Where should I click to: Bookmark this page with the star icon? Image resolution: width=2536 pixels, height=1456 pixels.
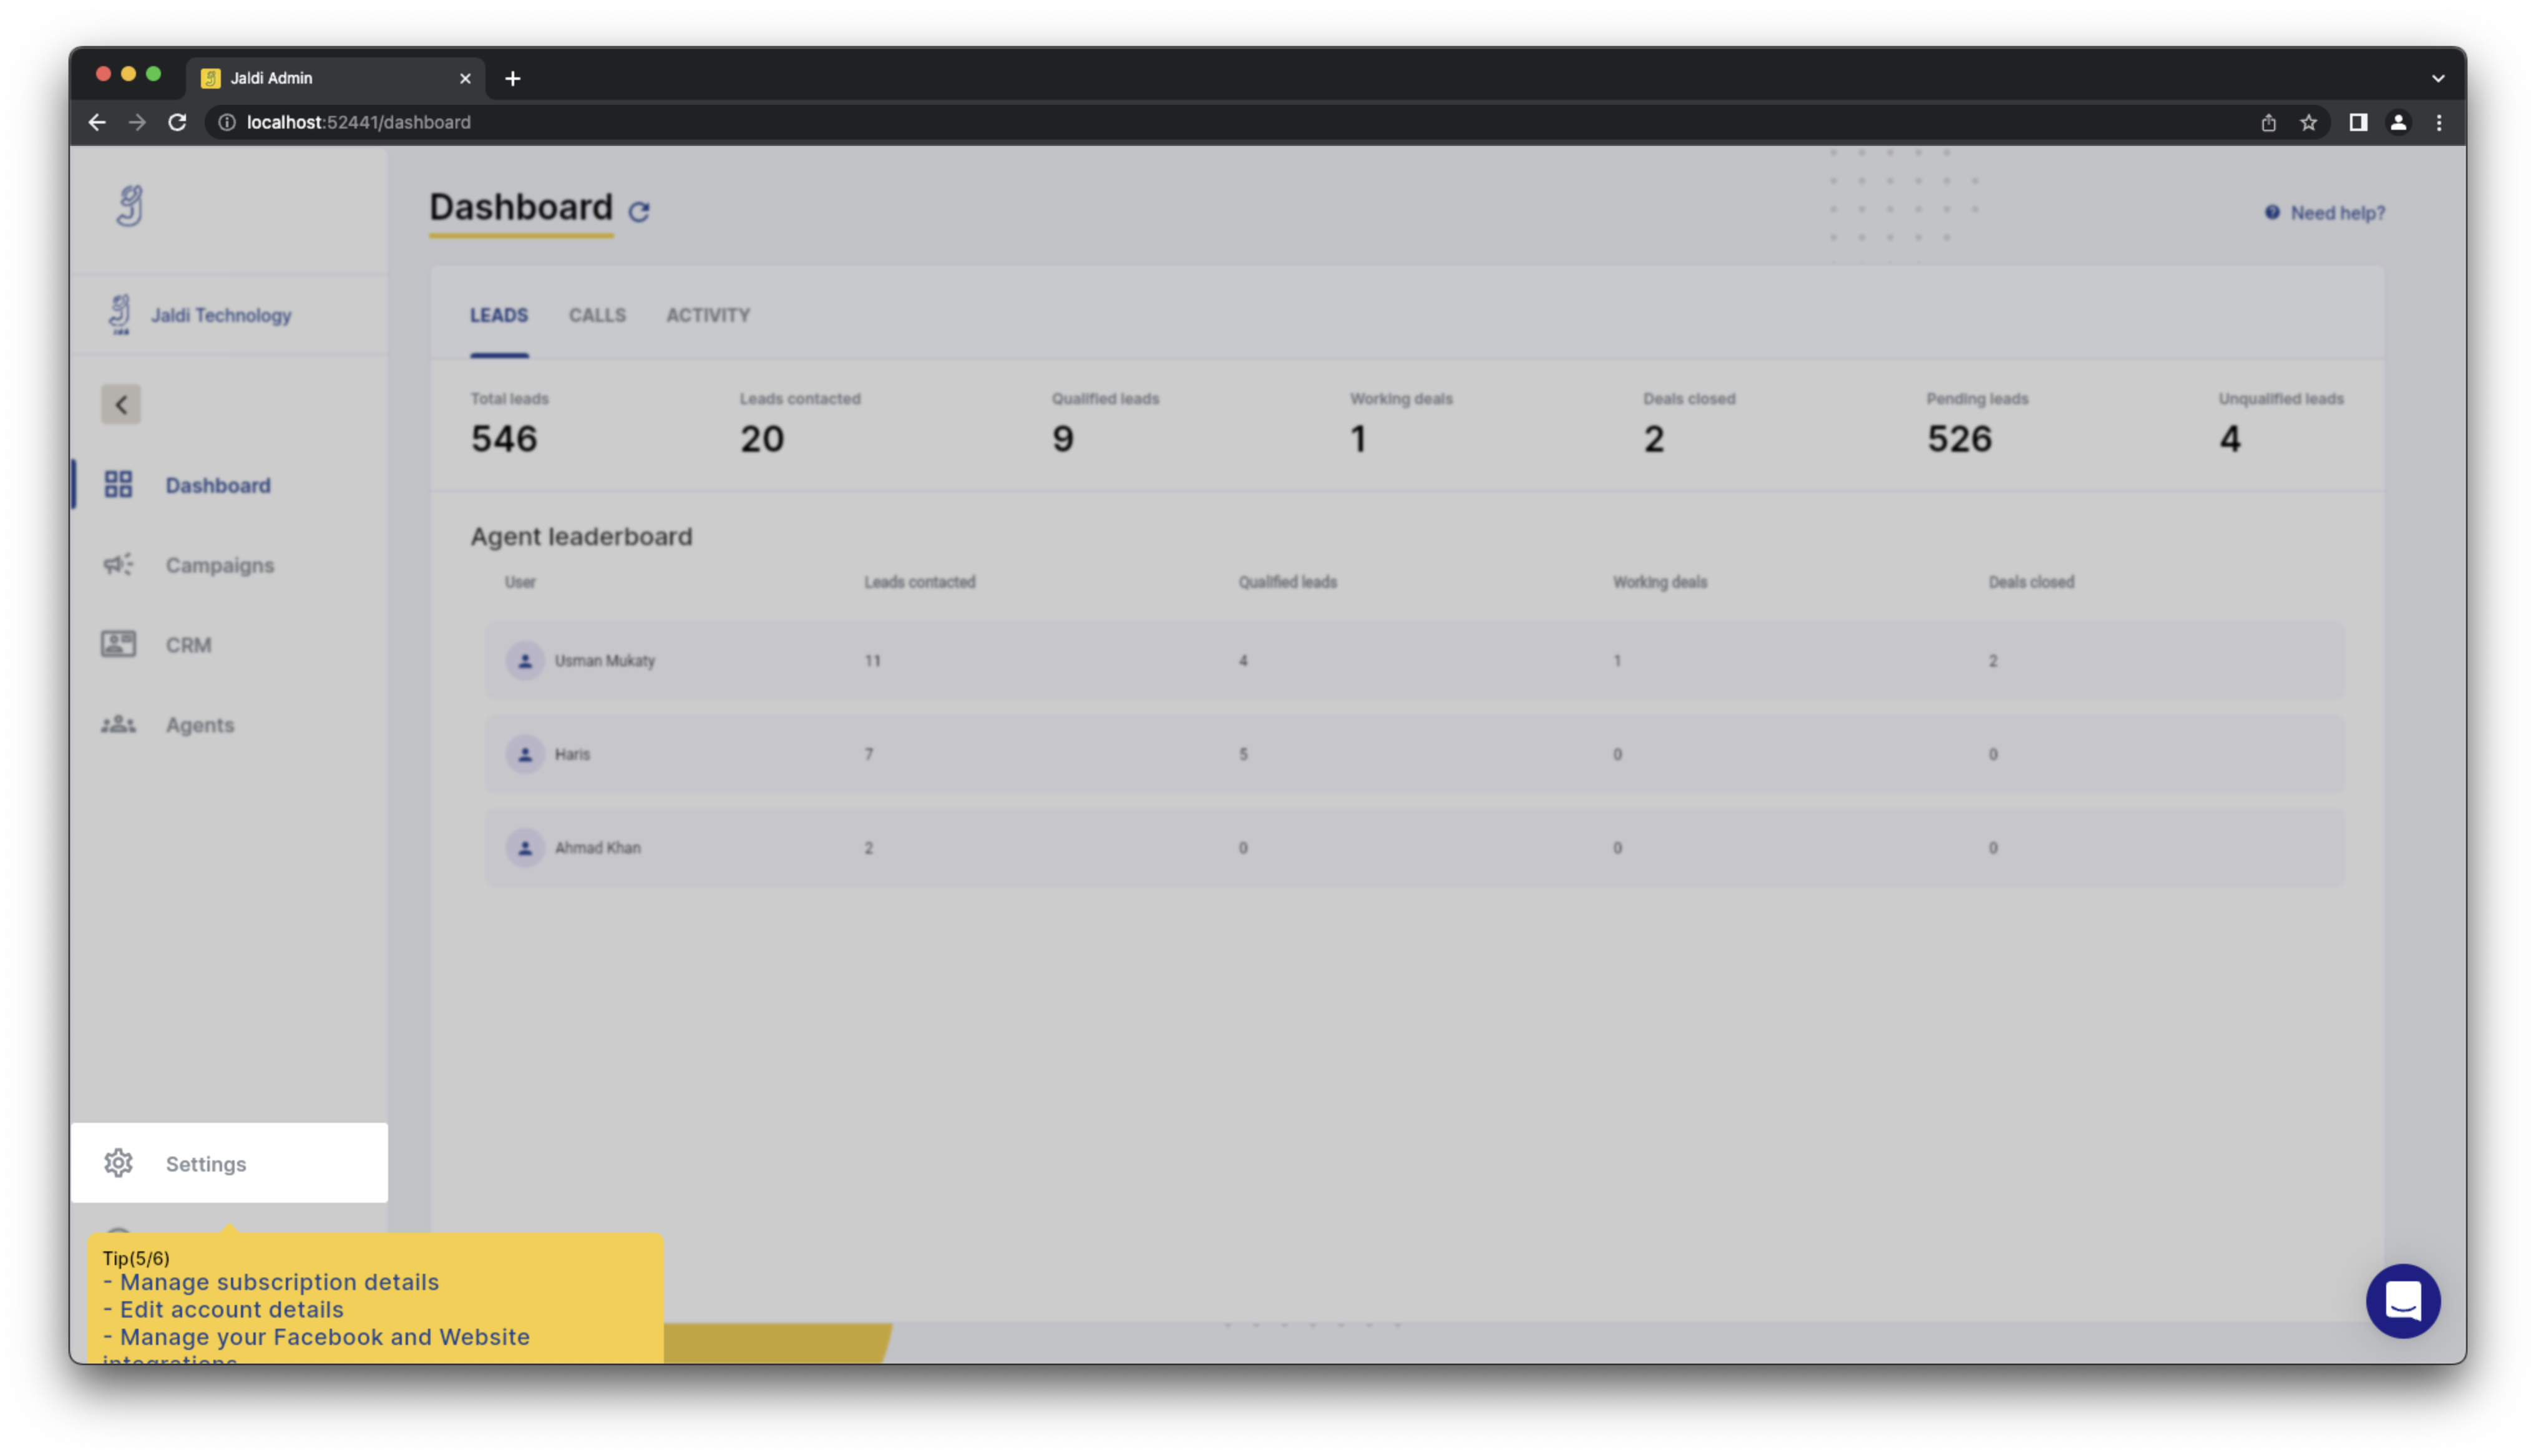[2308, 122]
